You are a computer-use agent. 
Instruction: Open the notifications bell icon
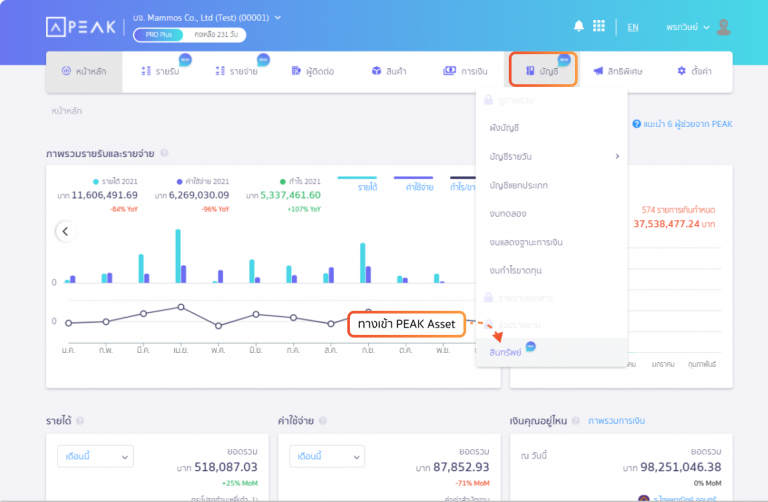coord(578,26)
